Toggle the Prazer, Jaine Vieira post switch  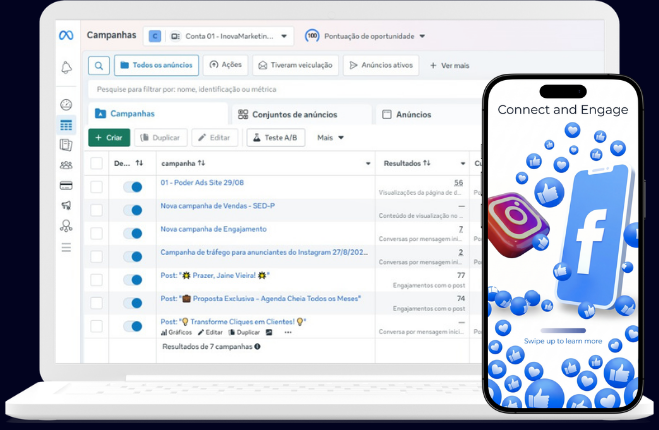coord(133,280)
